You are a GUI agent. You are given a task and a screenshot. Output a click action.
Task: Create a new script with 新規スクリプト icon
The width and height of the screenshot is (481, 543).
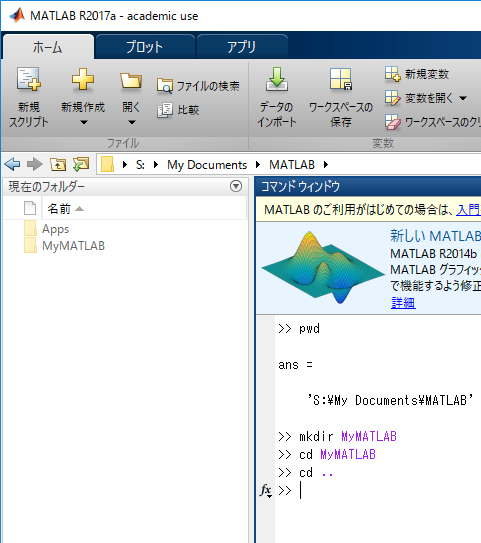(x=29, y=79)
